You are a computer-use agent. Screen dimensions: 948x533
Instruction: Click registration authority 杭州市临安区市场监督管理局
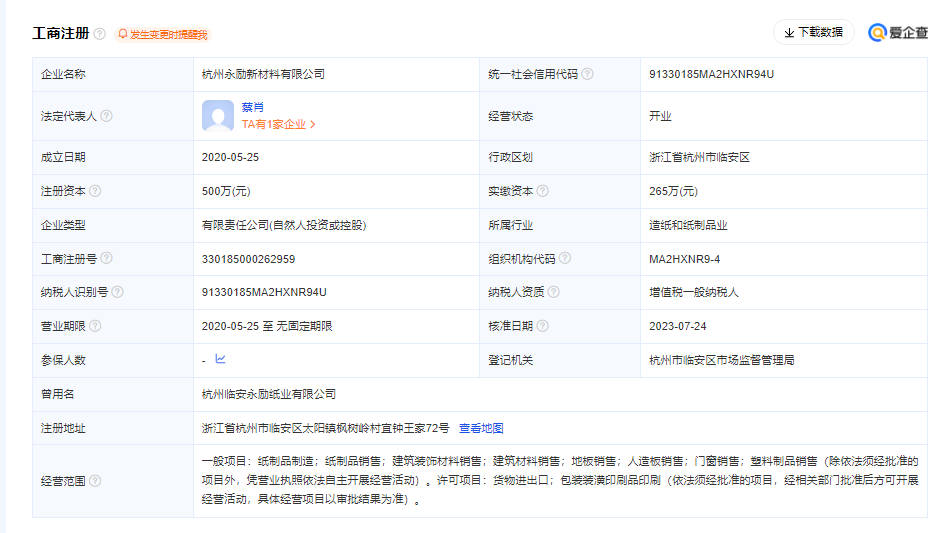pos(721,360)
